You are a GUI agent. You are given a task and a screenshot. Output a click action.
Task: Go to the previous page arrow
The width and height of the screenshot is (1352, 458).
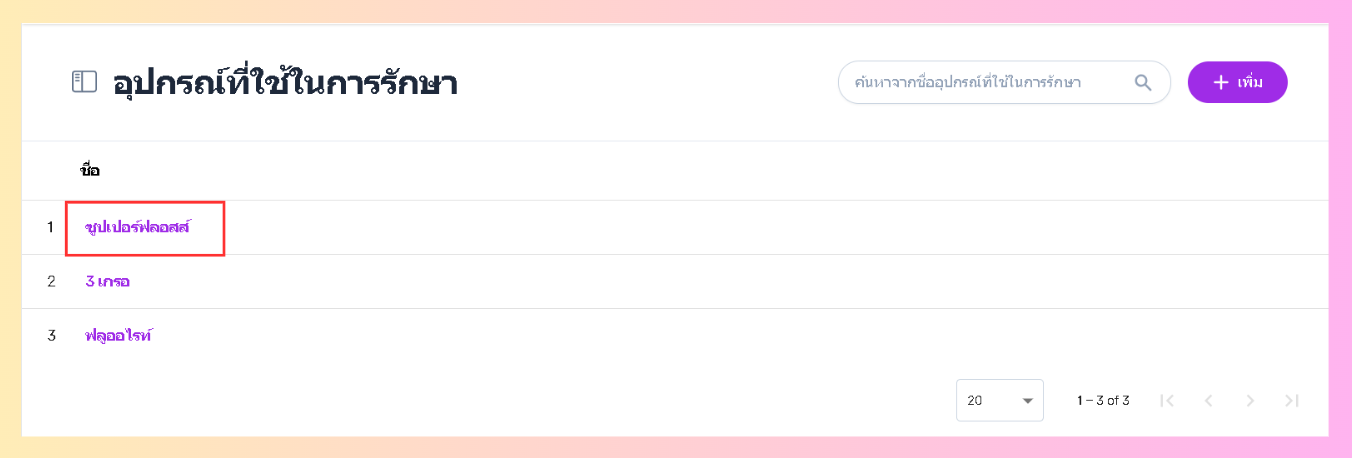pyautogui.click(x=1208, y=401)
